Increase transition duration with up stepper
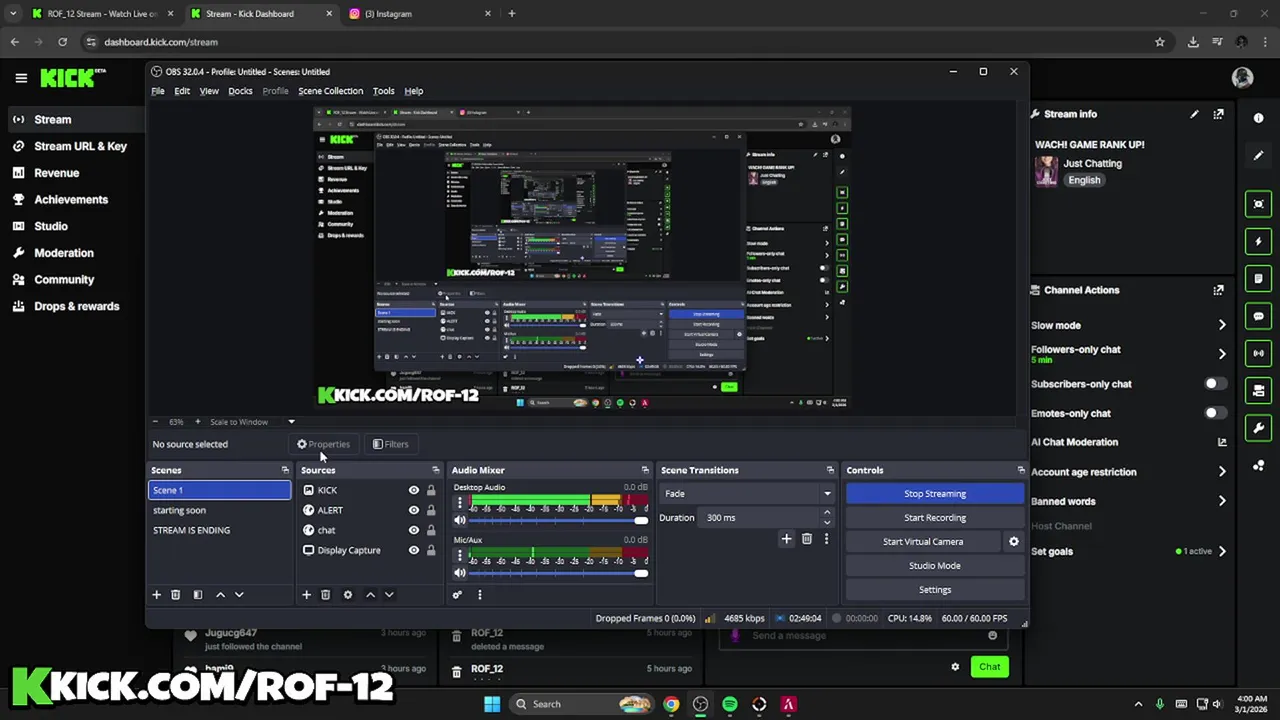The image size is (1280, 720). tap(826, 513)
